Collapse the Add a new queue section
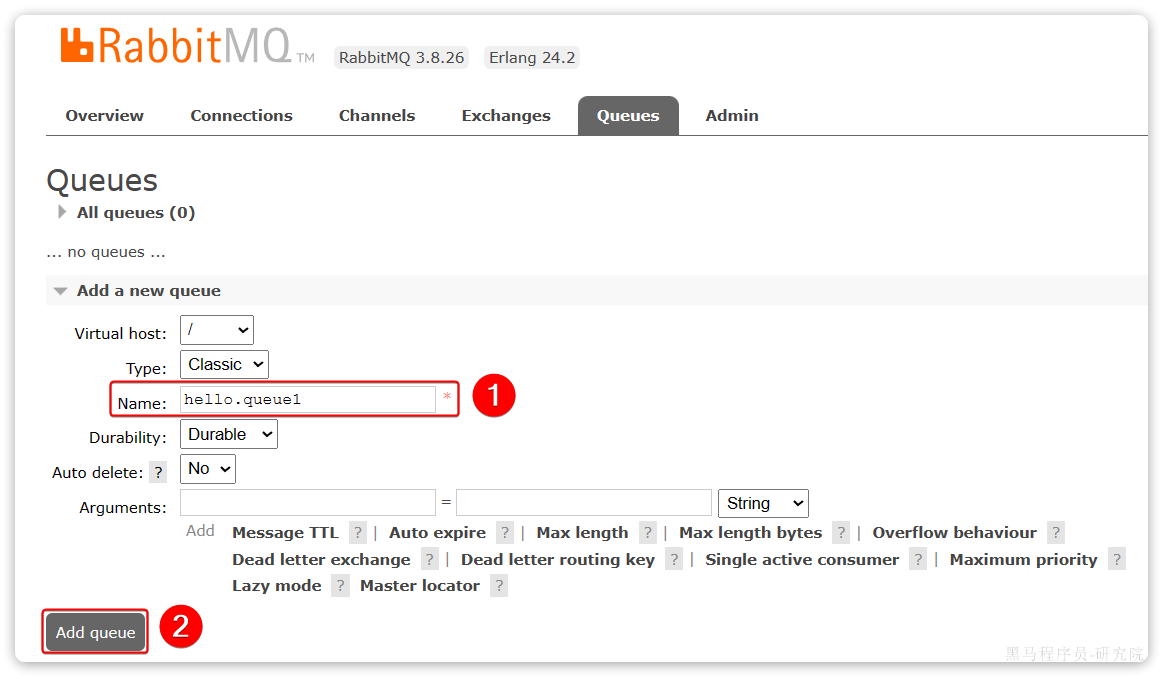Screen dimensions: 1163x679 (x=148, y=291)
